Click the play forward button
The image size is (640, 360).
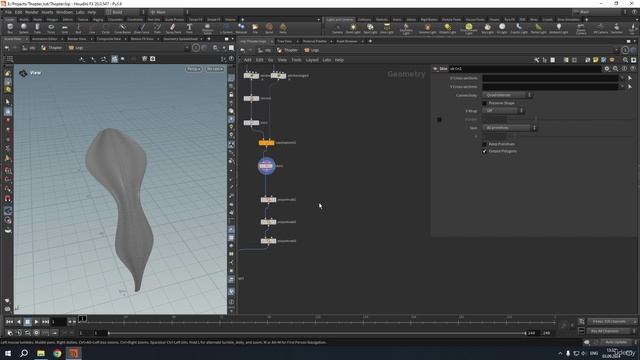[36, 322]
